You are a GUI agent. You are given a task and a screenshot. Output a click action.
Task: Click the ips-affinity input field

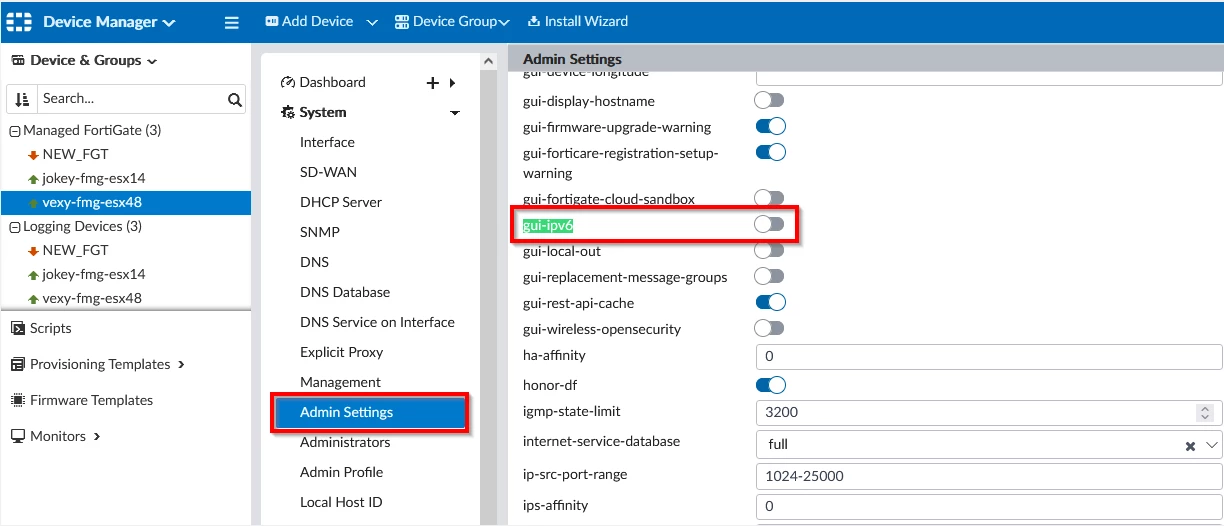coord(989,506)
